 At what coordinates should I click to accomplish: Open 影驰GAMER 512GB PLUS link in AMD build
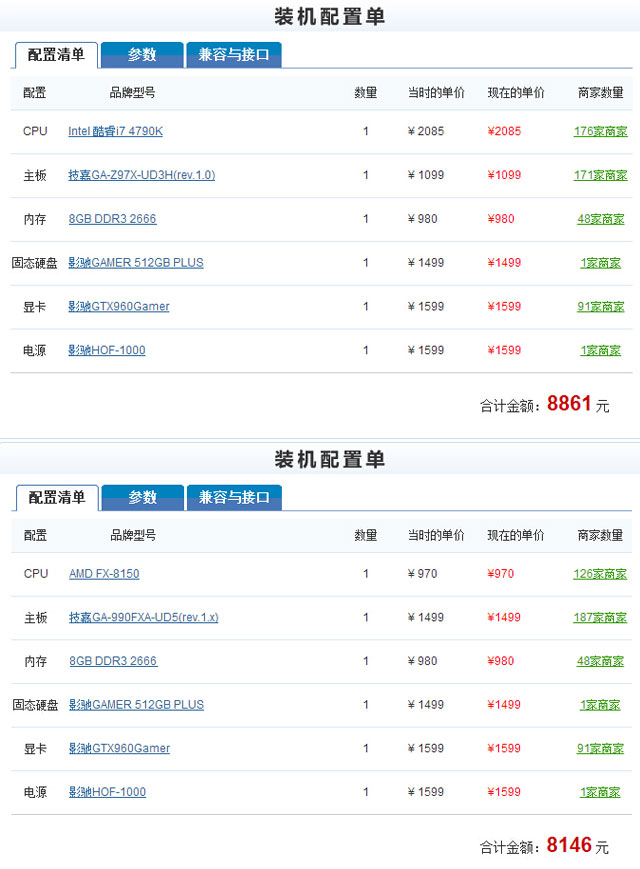(x=136, y=704)
